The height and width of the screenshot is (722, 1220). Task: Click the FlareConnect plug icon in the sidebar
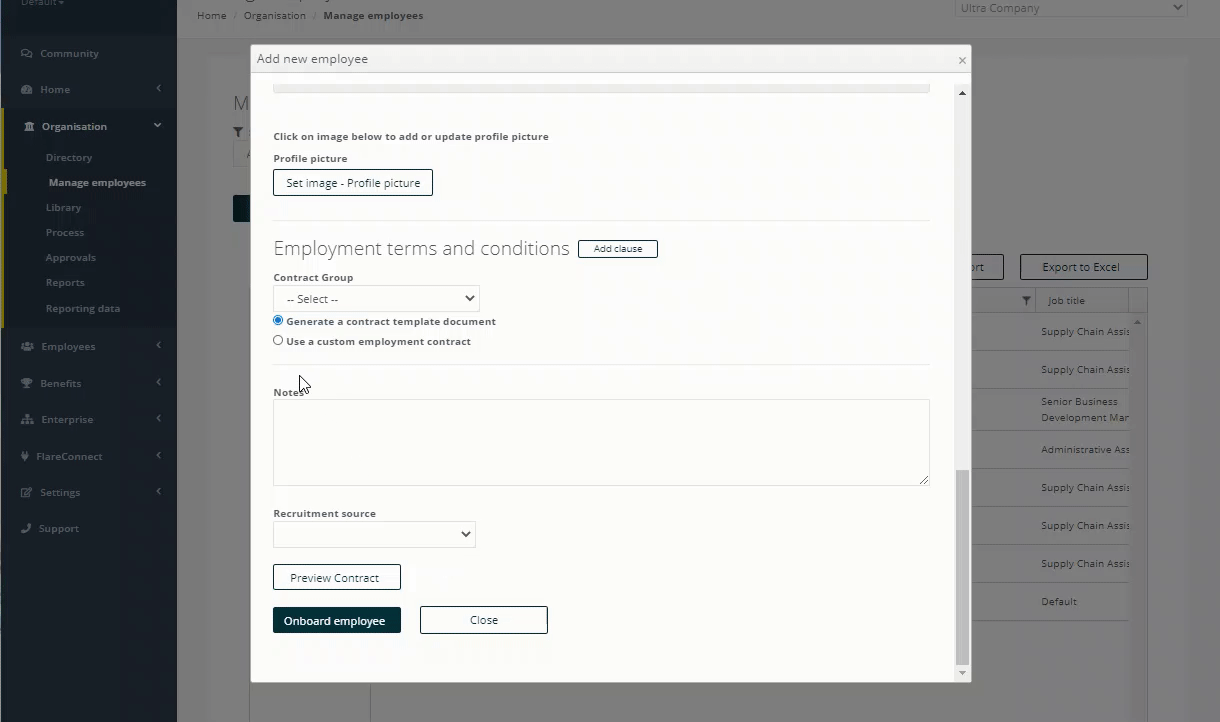point(26,457)
